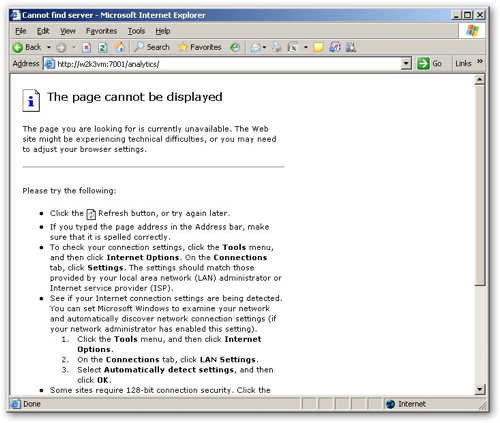Open the Search pane button
Screen dimensions: 500x423
152,47
